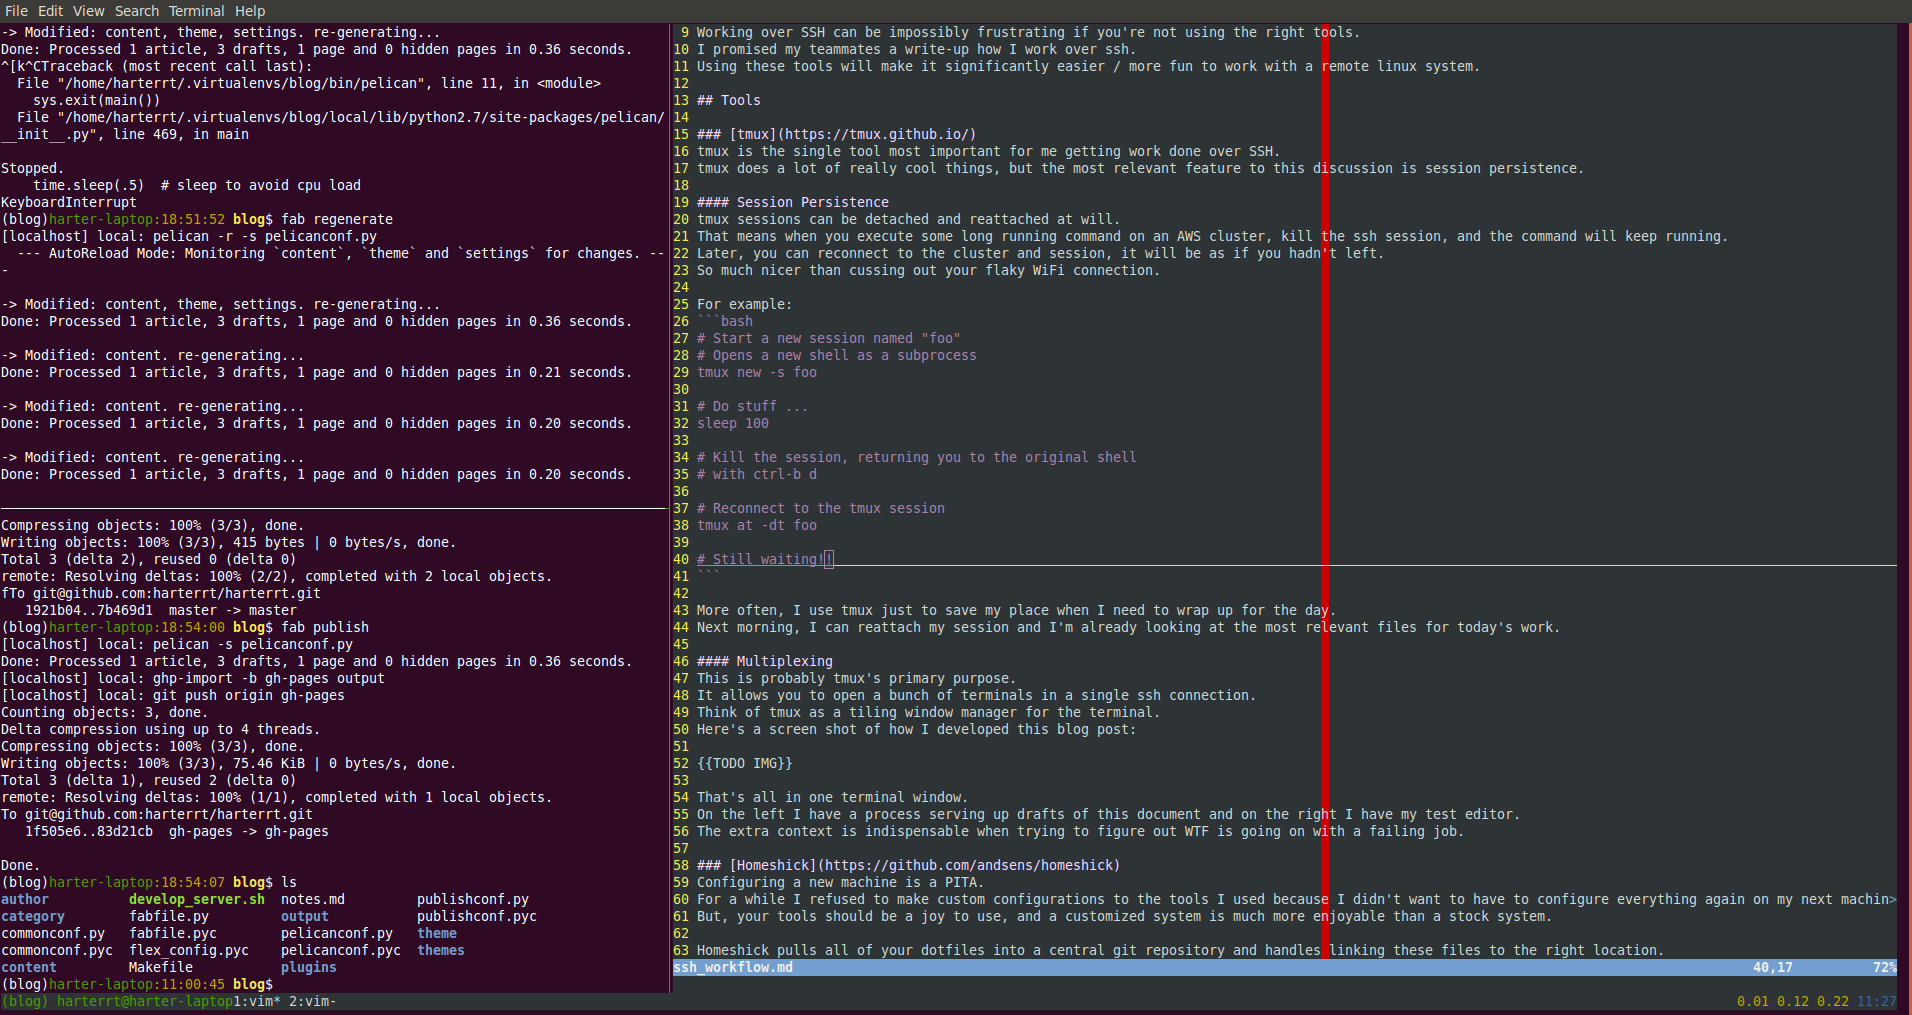Click 'sleep 100' on line 32
The height and width of the screenshot is (1015, 1912).
(733, 423)
